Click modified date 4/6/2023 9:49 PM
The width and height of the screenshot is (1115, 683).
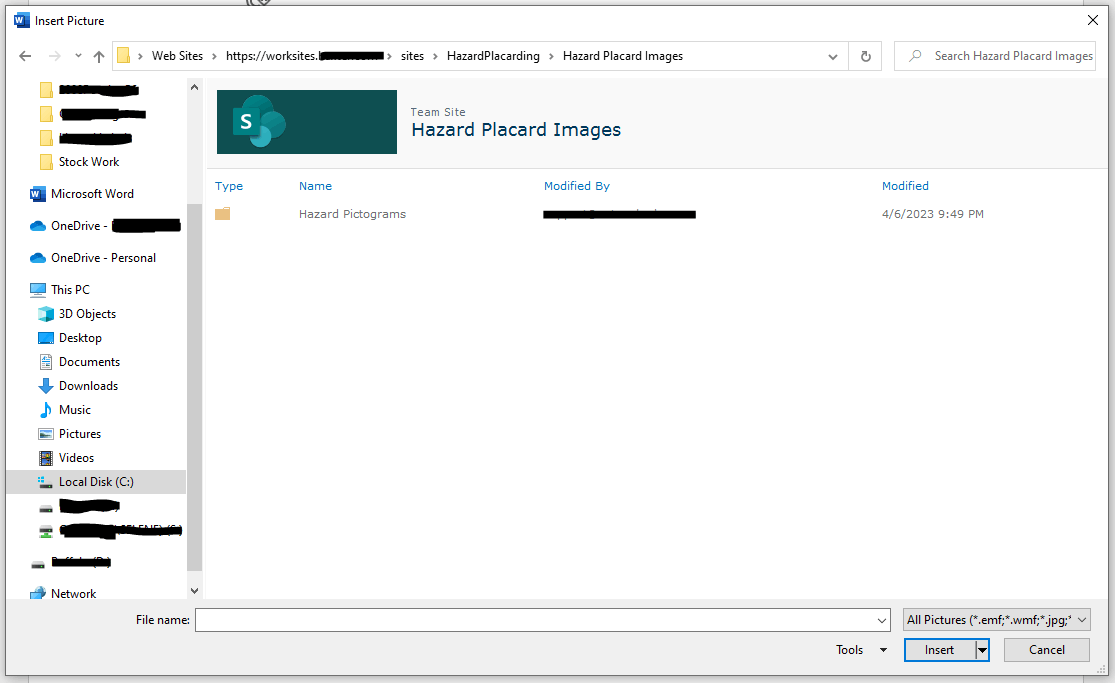[933, 214]
